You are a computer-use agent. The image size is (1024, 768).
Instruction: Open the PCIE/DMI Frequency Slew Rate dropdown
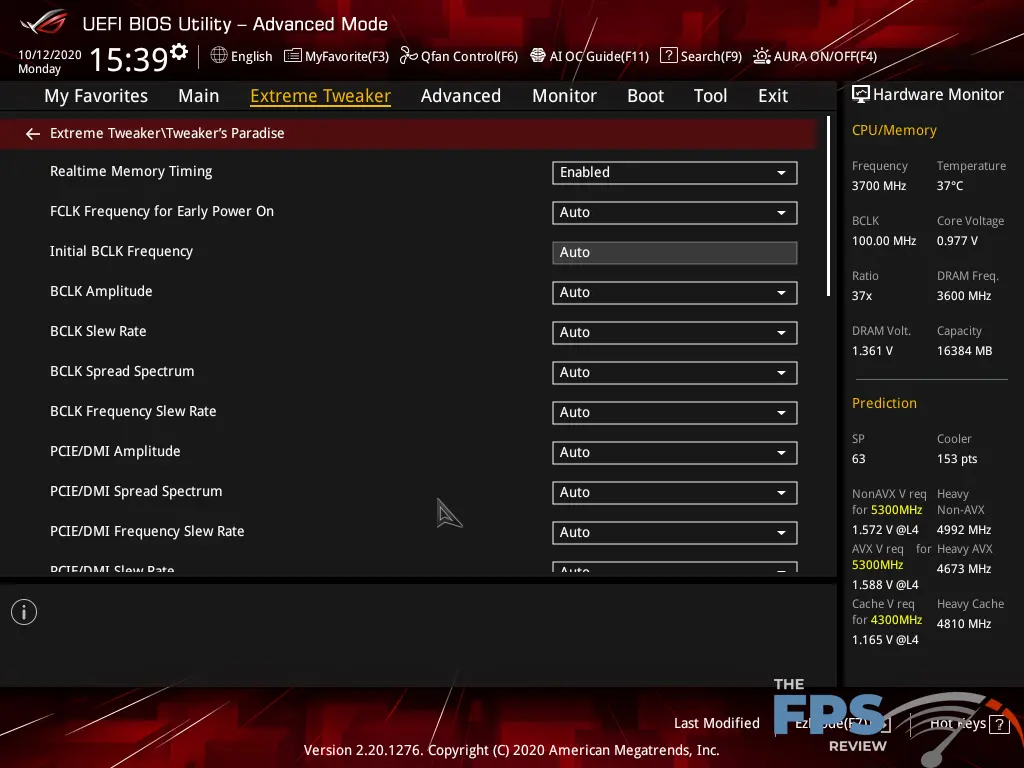(675, 532)
